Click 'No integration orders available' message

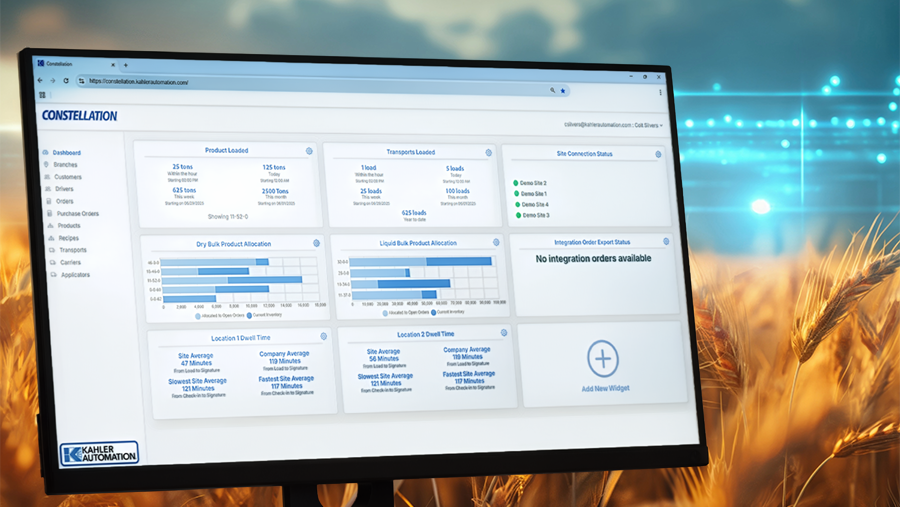(x=593, y=258)
